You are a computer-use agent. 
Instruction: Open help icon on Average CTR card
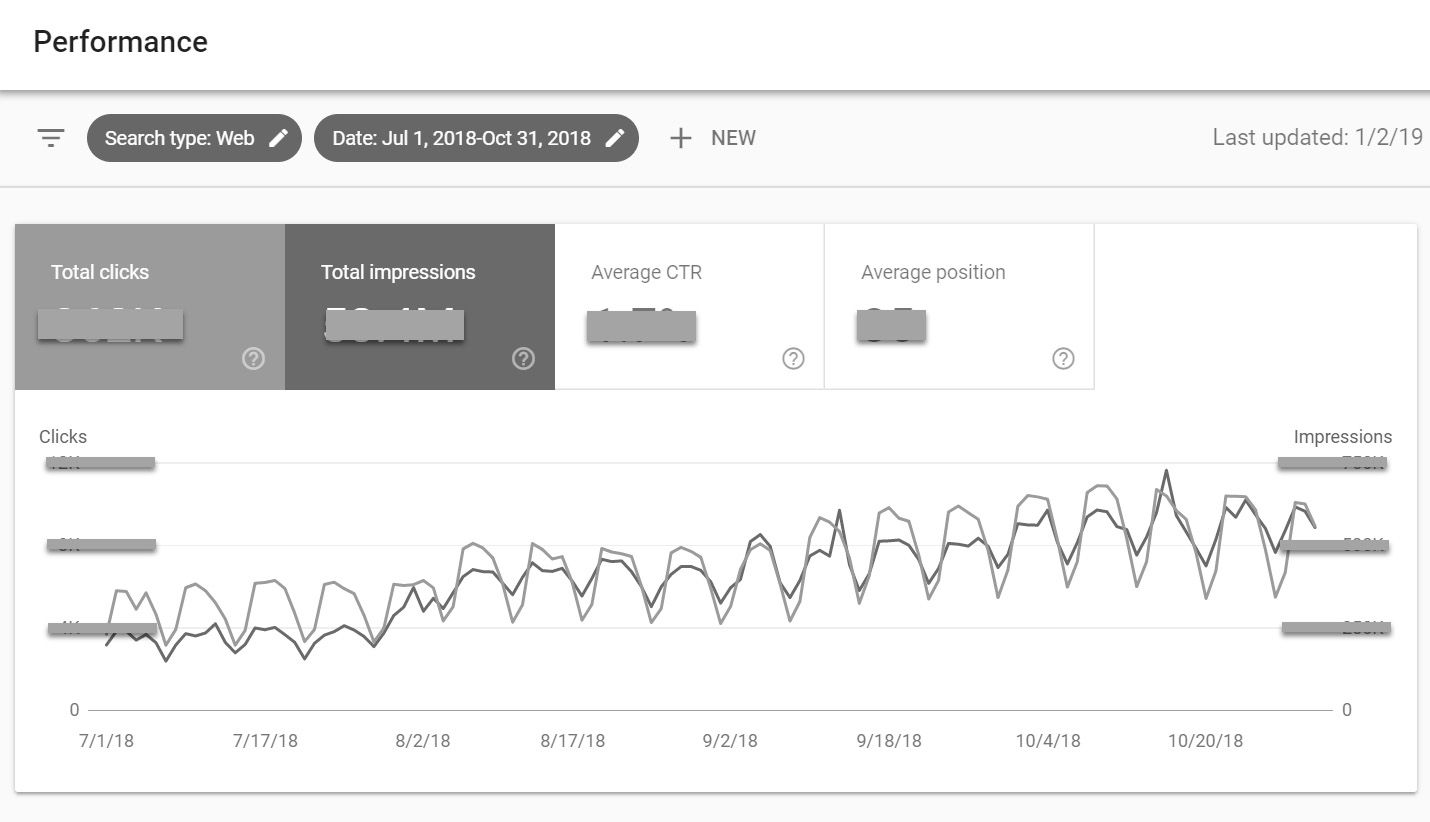pyautogui.click(x=794, y=358)
